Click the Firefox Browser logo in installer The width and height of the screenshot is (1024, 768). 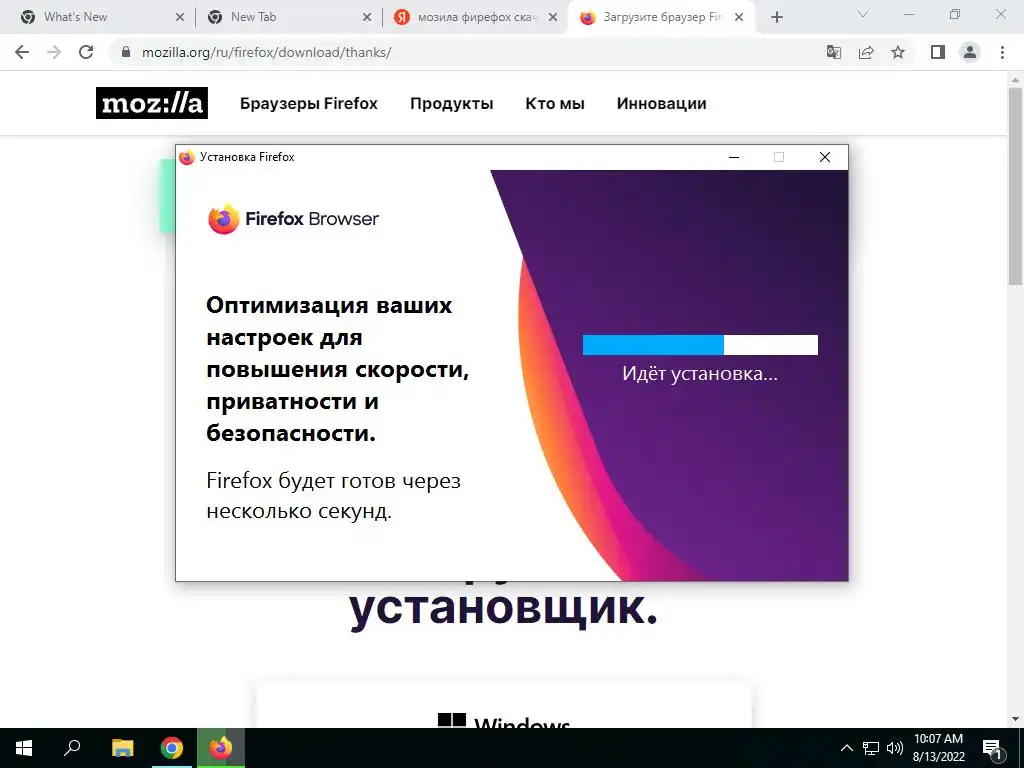[293, 219]
